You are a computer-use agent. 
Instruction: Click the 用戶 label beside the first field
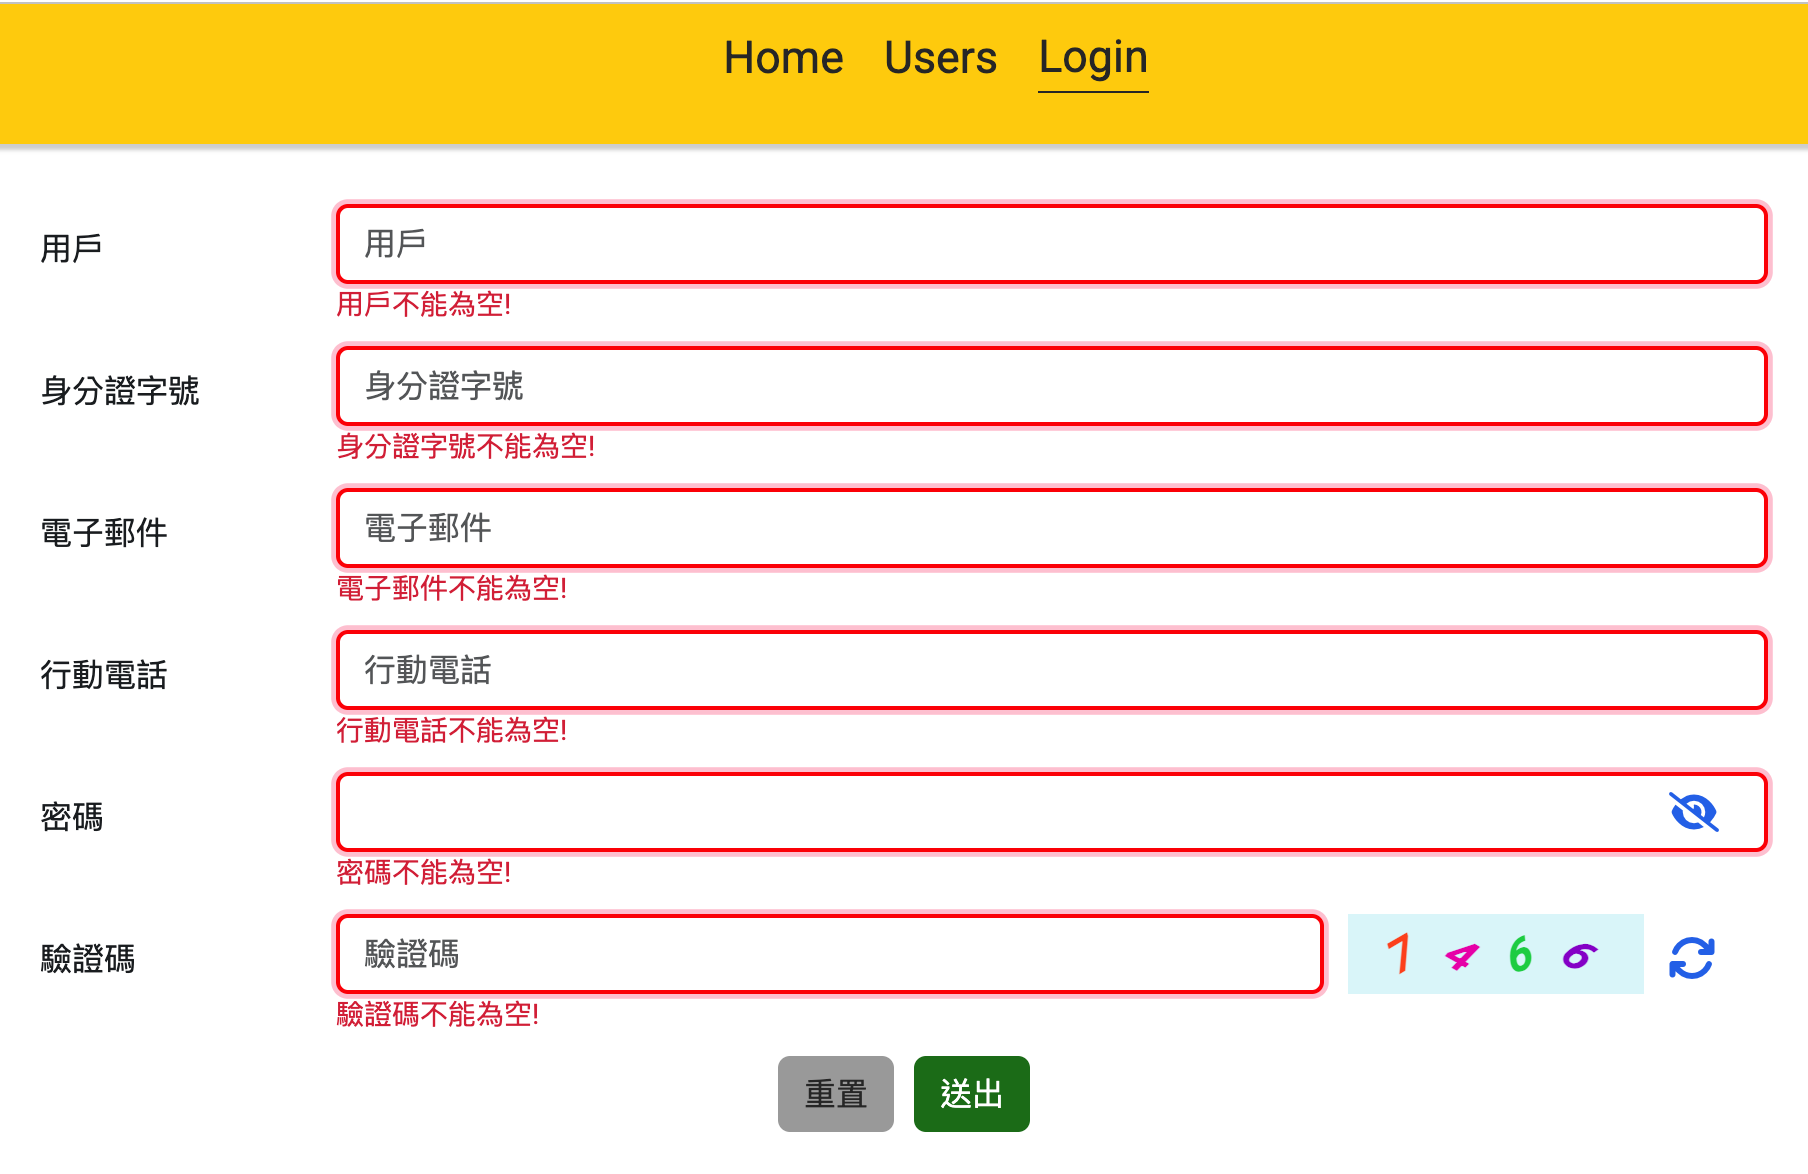[71, 248]
